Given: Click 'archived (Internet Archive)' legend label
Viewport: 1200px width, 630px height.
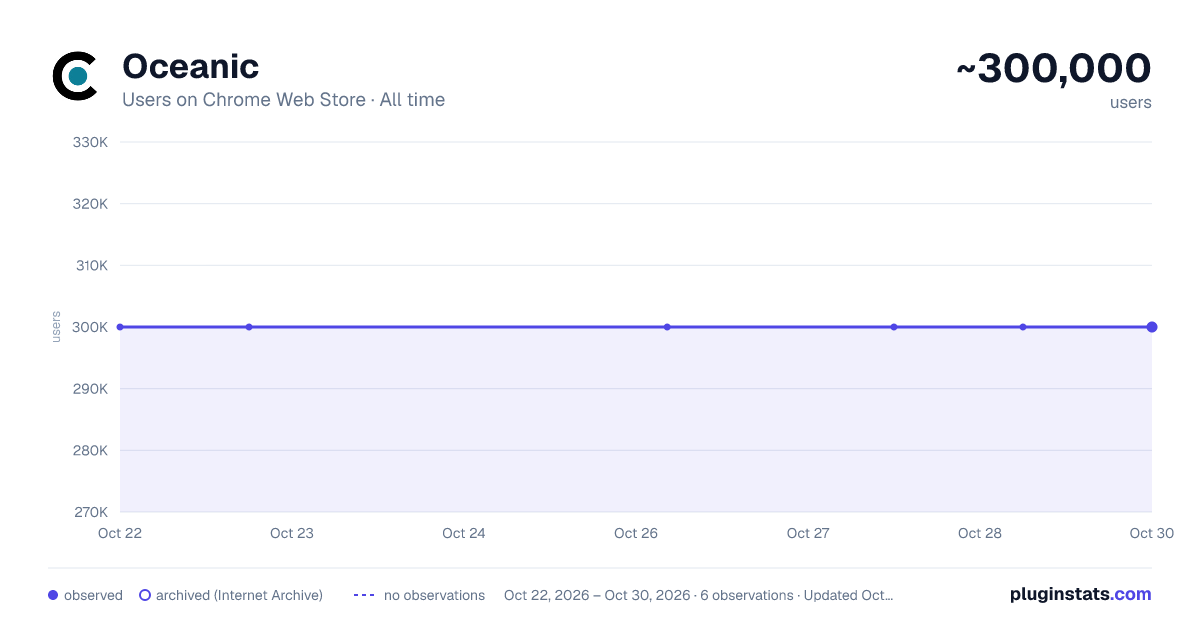Looking at the screenshot, I should pos(239,595).
